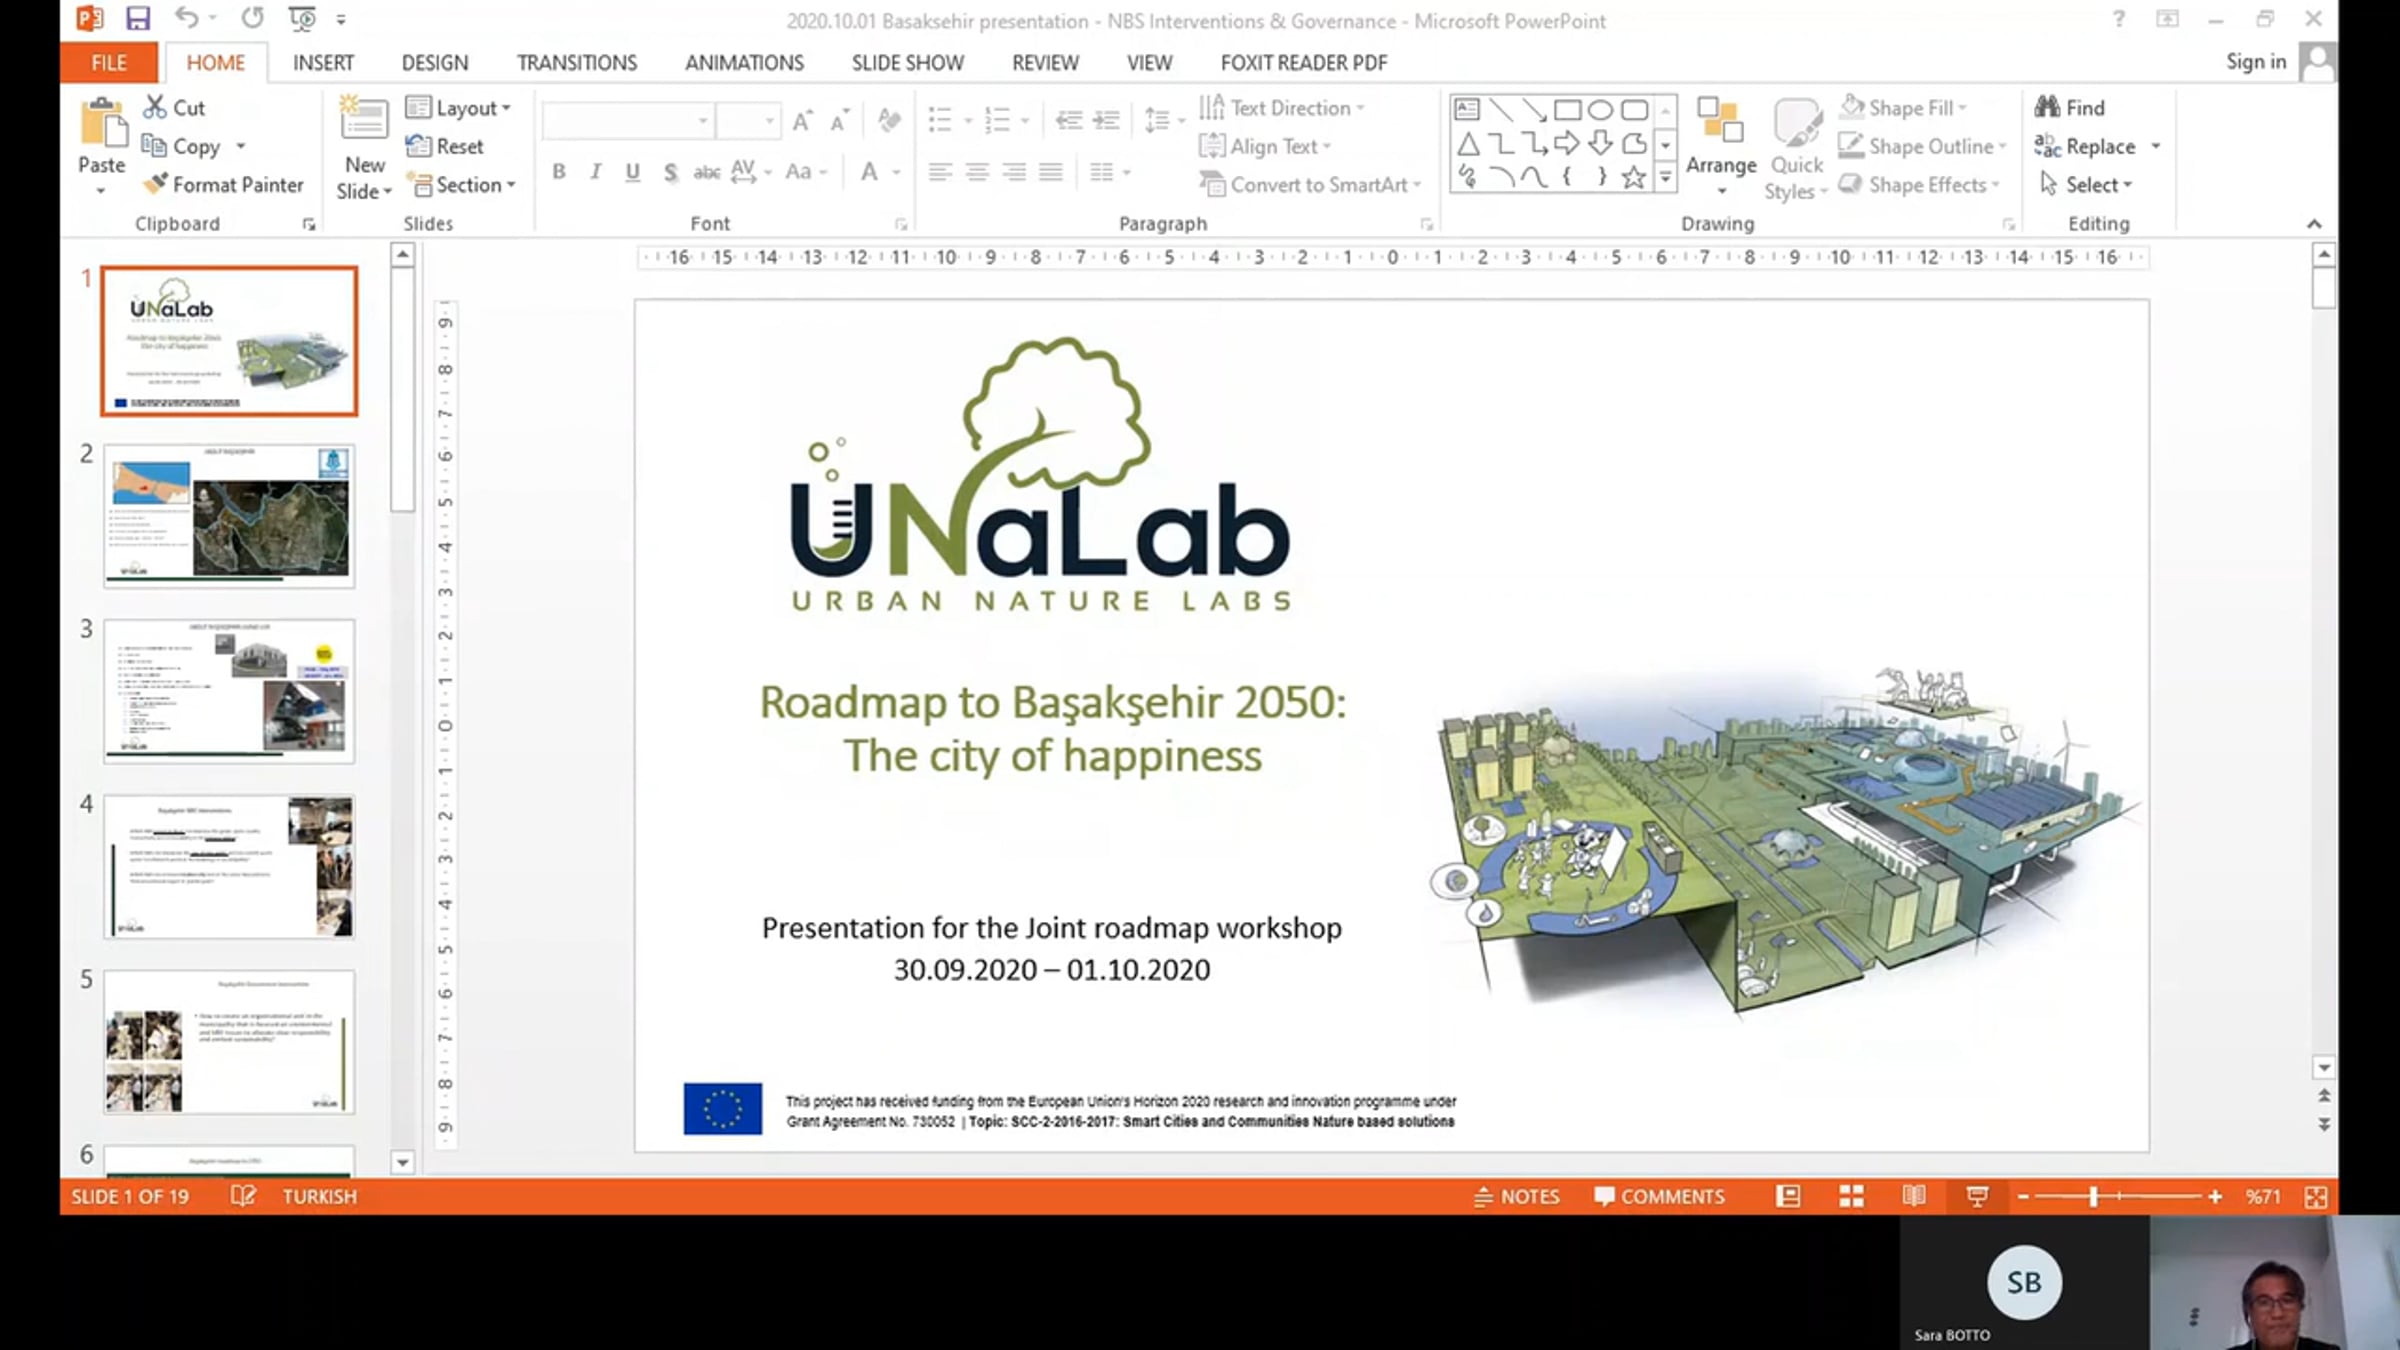Insert a New Slide
This screenshot has height=1350, width=2400.
tap(364, 150)
